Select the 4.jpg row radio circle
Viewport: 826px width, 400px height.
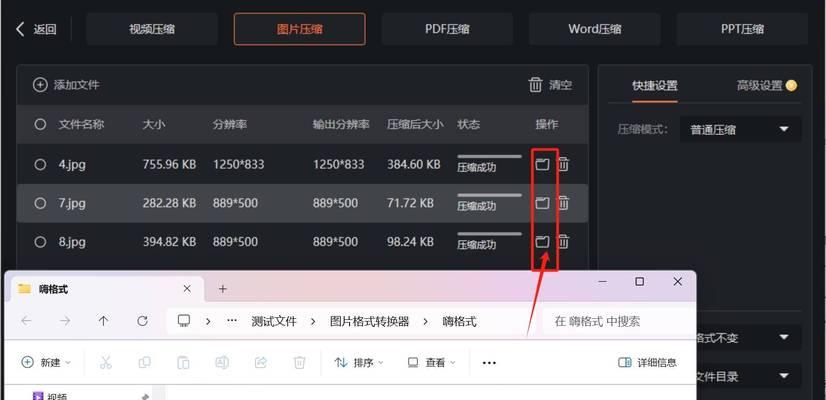(40, 164)
